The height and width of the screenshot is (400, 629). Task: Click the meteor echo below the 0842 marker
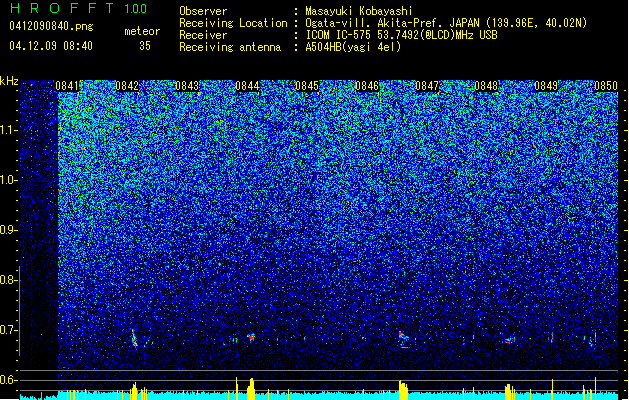[x=134, y=338]
